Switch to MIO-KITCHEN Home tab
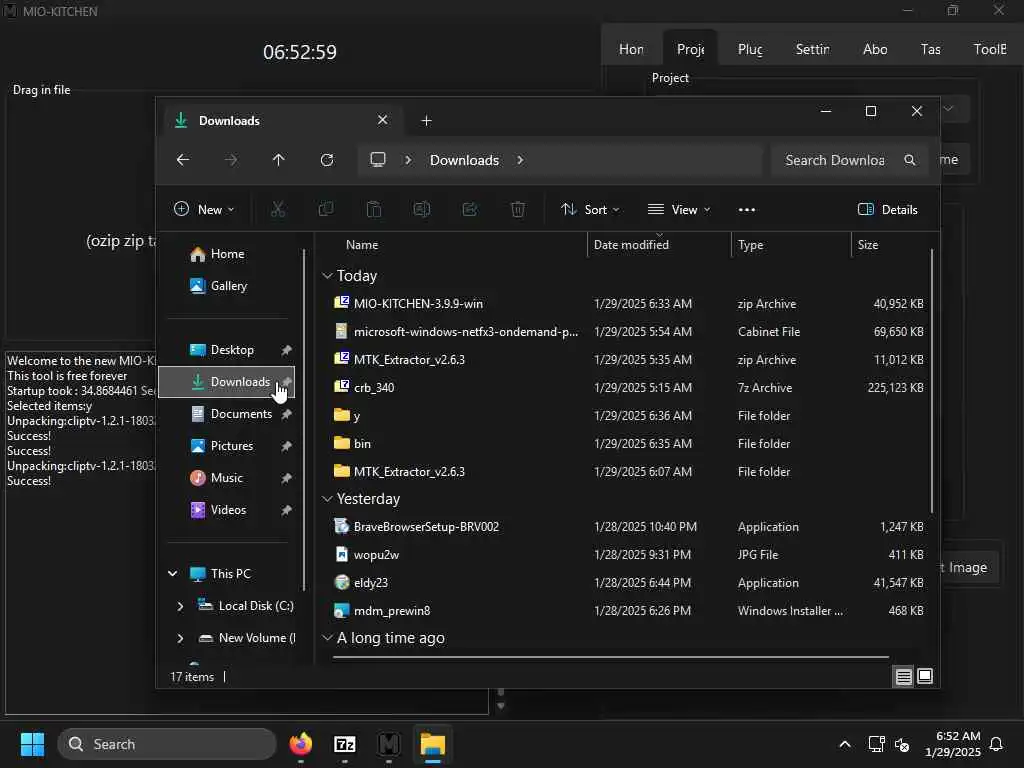 [631, 49]
